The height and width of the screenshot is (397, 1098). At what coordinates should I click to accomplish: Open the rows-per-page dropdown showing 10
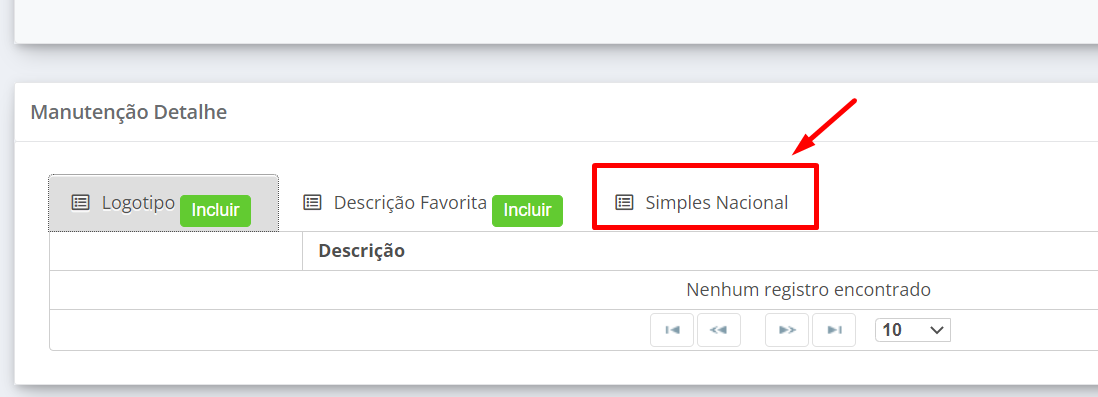click(912, 330)
